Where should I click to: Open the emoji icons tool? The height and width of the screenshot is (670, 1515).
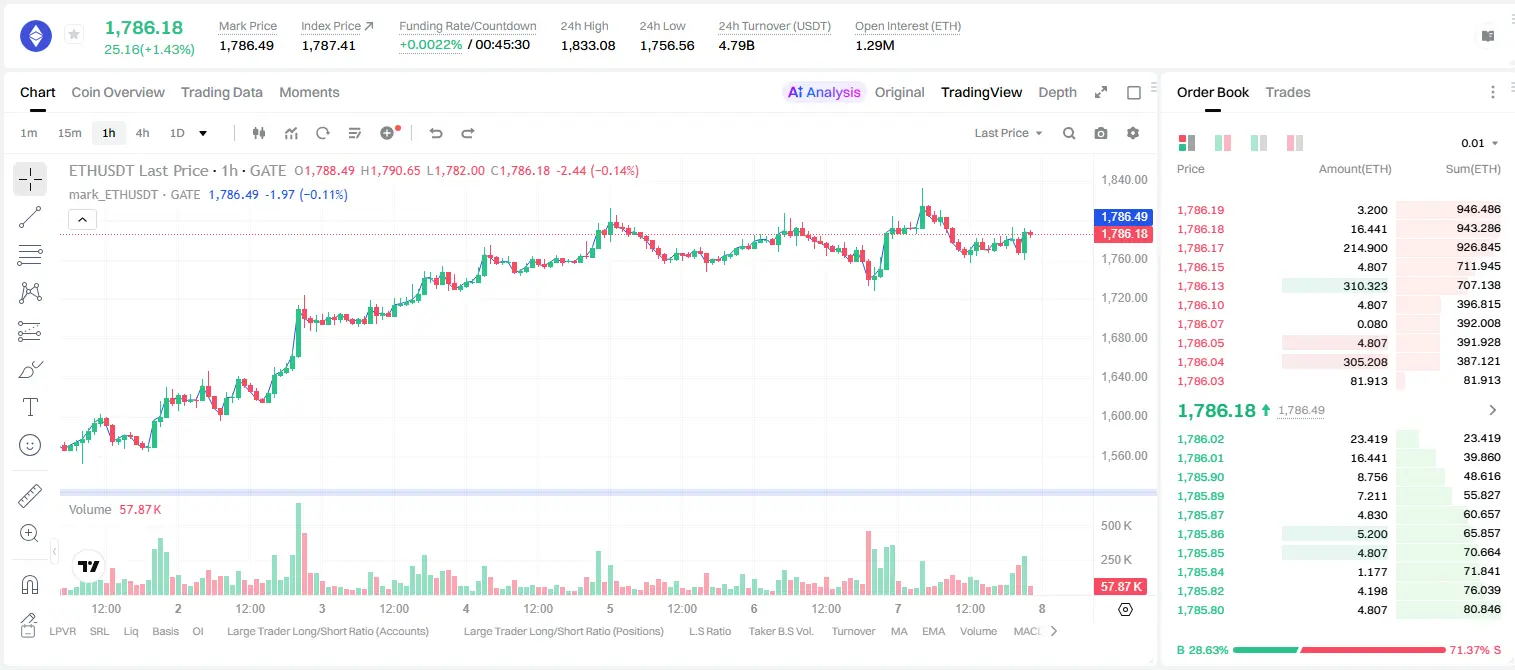pyautogui.click(x=30, y=445)
